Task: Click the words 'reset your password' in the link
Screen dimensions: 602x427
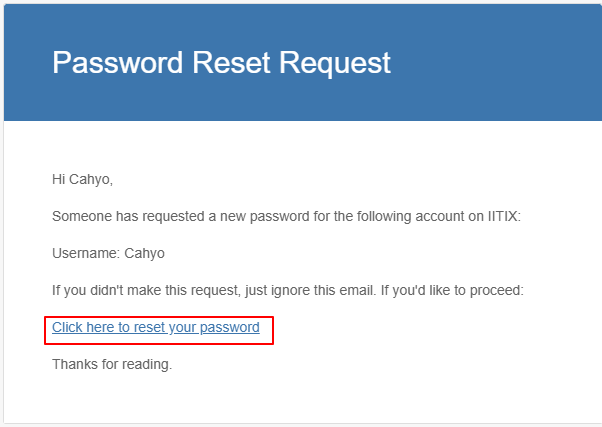Action: click(x=199, y=327)
